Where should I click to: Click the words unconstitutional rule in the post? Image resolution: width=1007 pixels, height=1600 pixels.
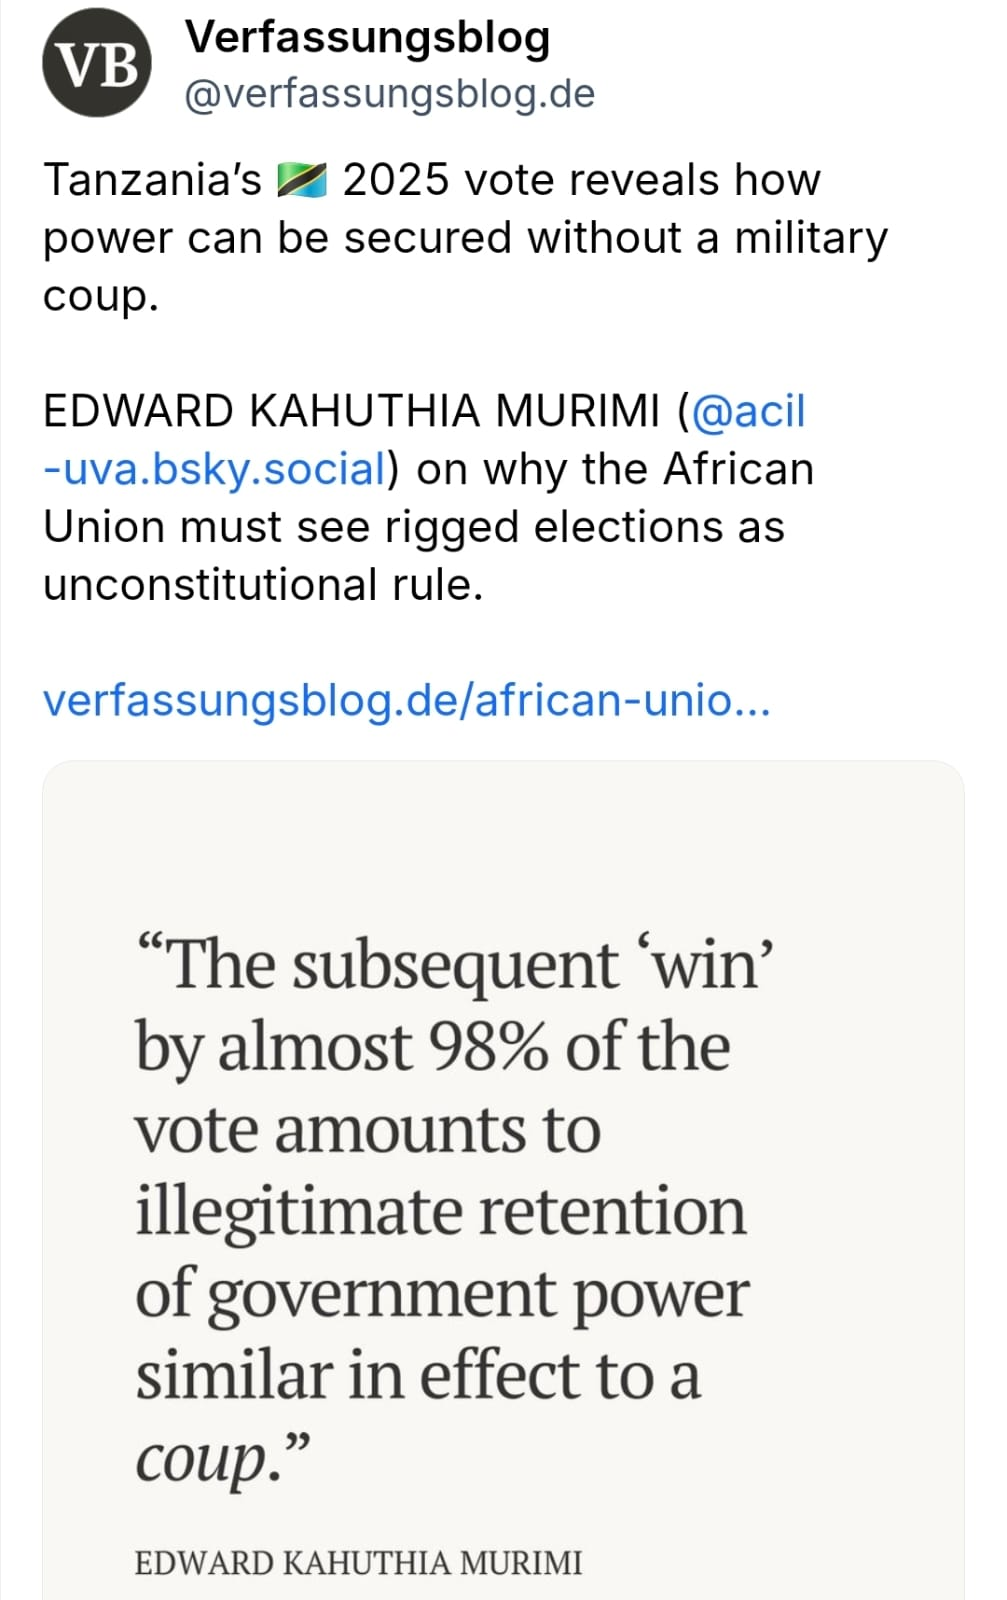coord(263,585)
